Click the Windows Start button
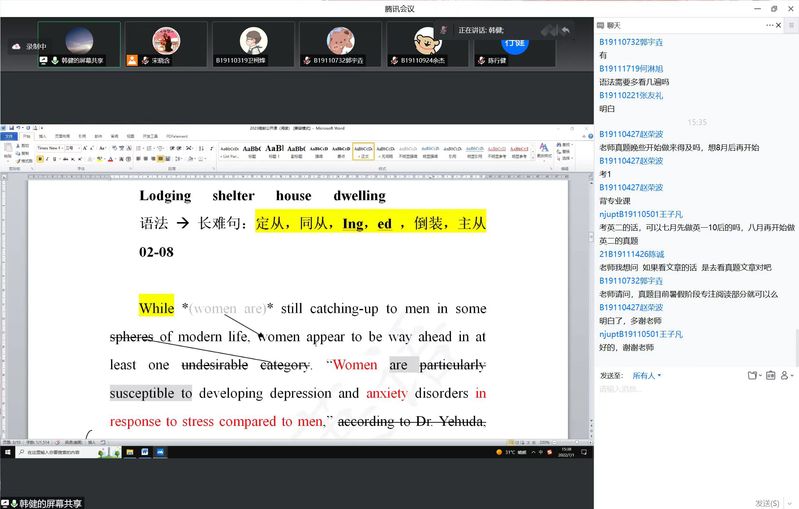The image size is (799, 509). point(8,453)
